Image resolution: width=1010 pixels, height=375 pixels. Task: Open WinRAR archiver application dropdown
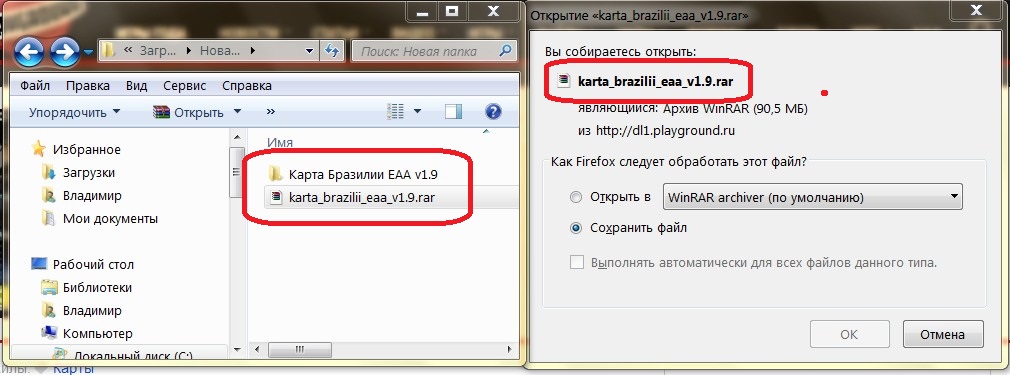(x=813, y=197)
